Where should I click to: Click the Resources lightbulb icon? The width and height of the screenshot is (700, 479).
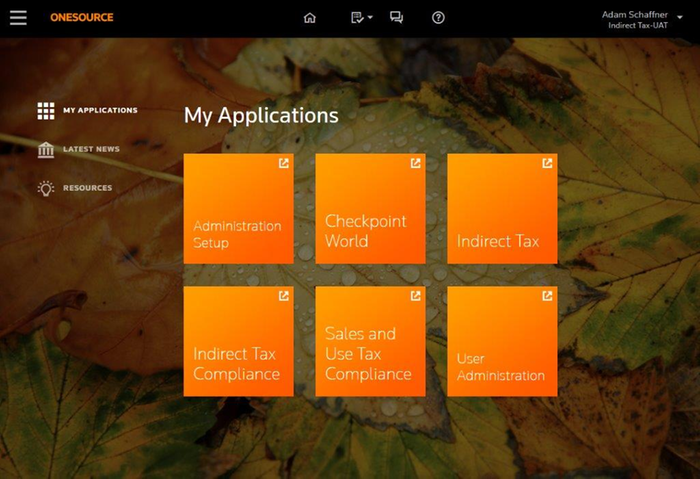[x=46, y=188]
